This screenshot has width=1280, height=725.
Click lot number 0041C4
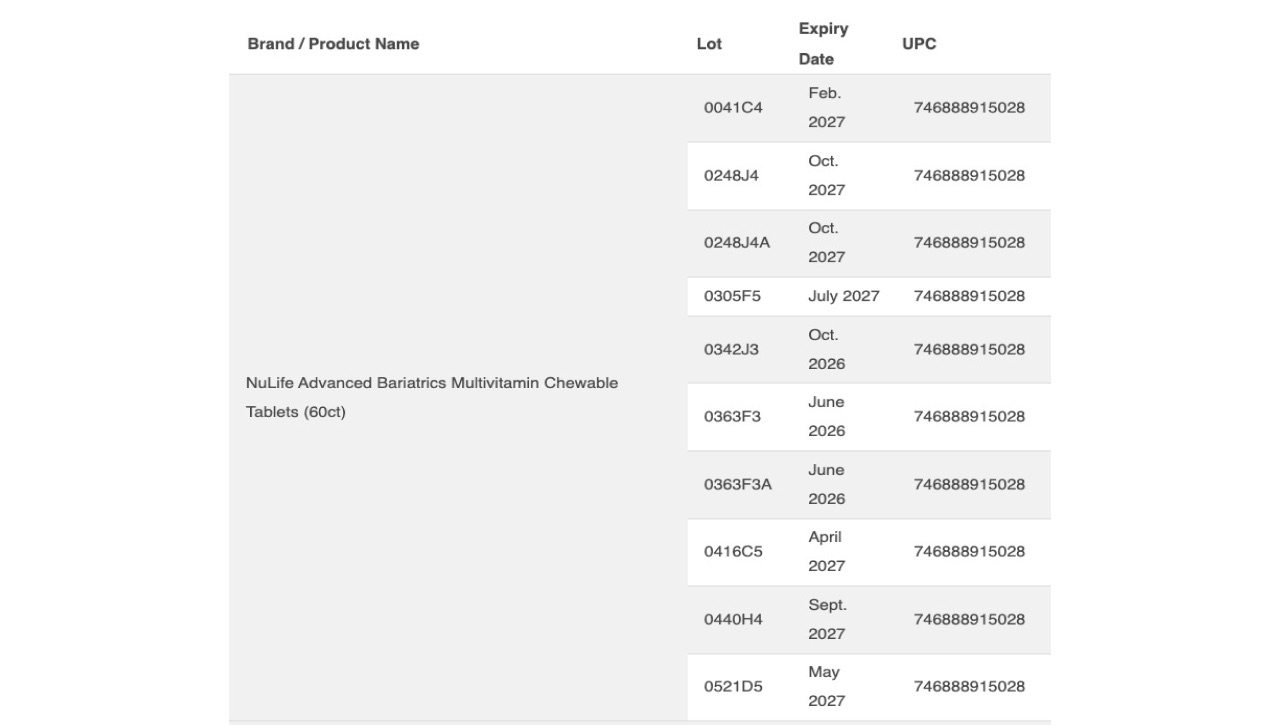tap(733, 108)
